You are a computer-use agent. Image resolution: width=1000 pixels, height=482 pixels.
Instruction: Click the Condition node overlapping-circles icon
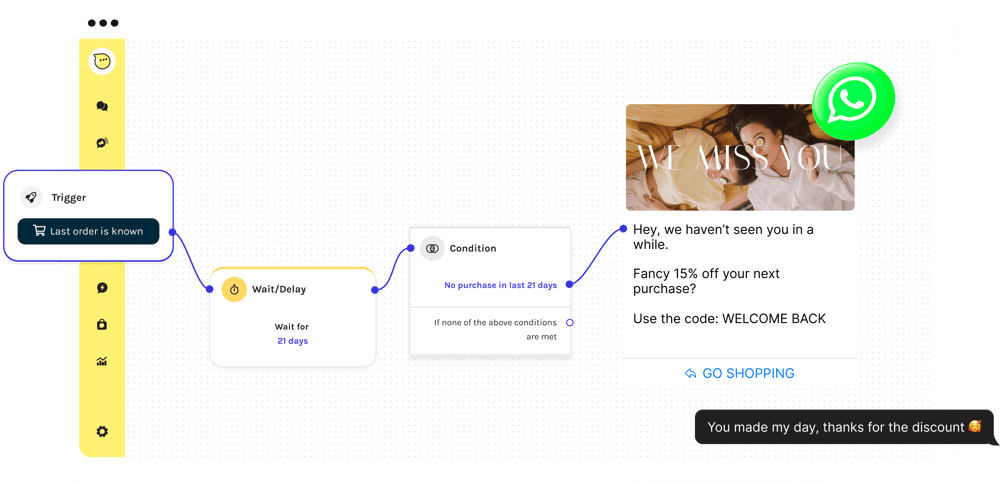point(432,248)
